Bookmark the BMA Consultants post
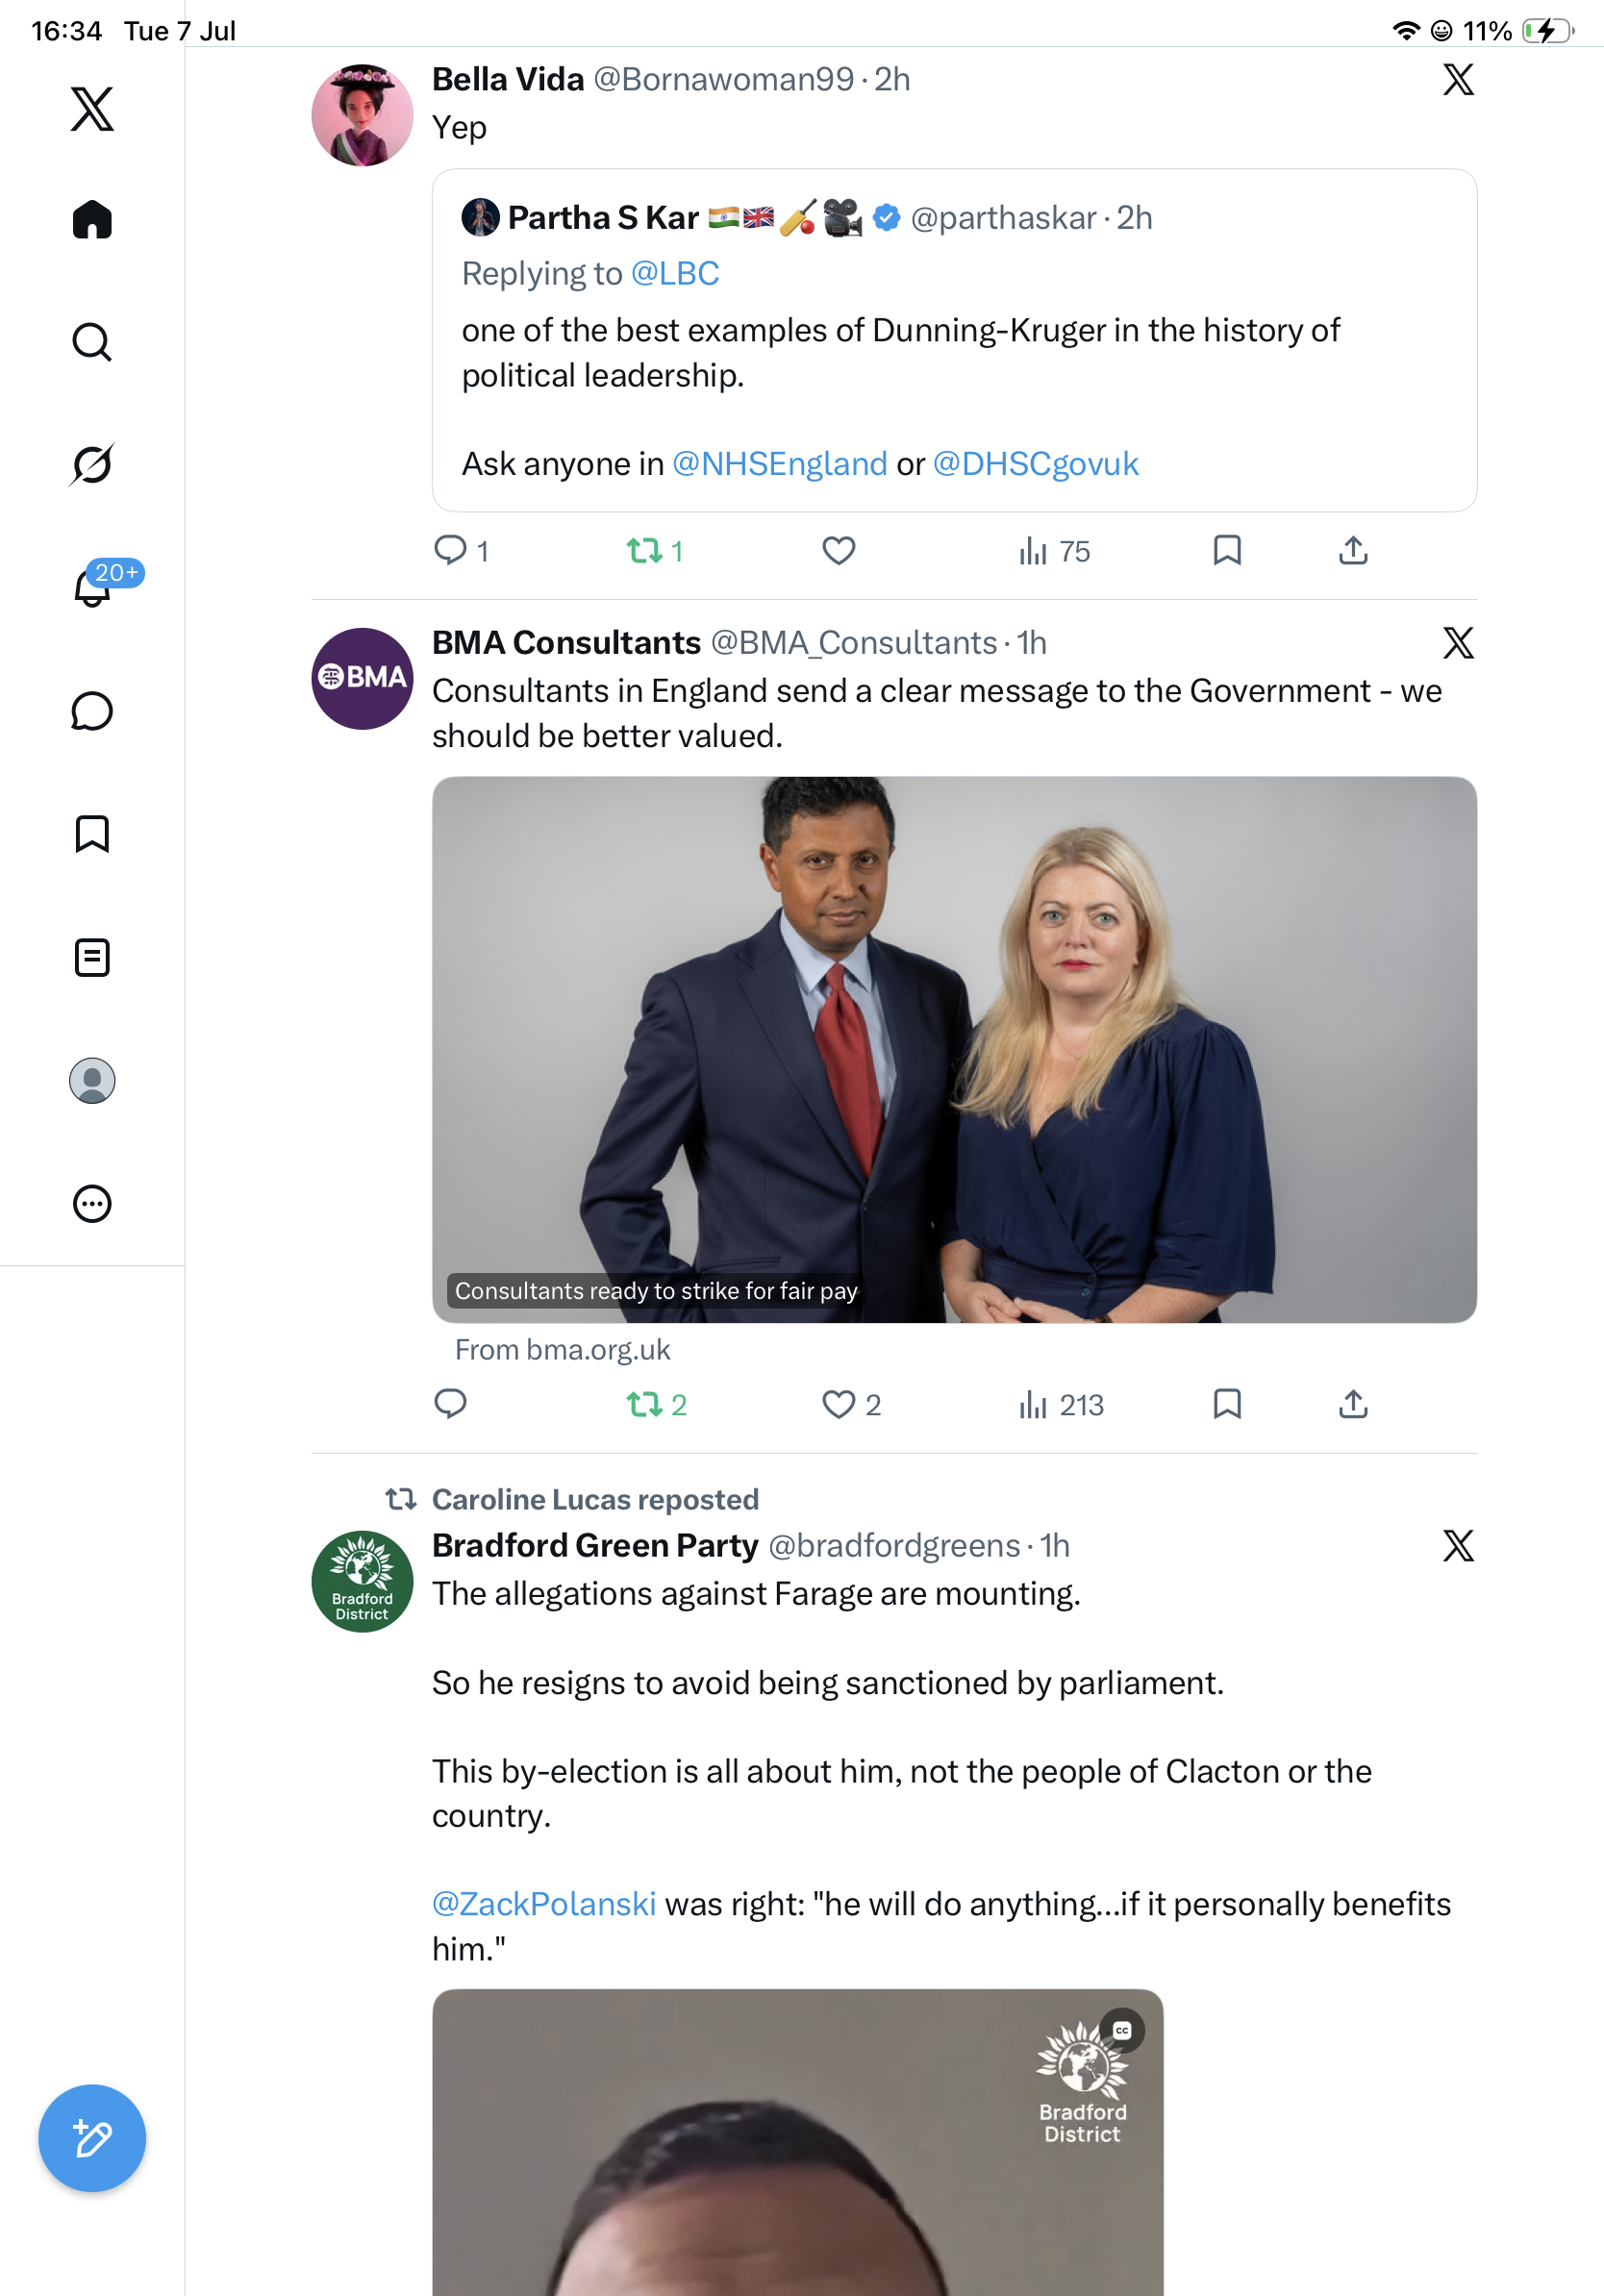The width and height of the screenshot is (1604, 2296). (1227, 1404)
